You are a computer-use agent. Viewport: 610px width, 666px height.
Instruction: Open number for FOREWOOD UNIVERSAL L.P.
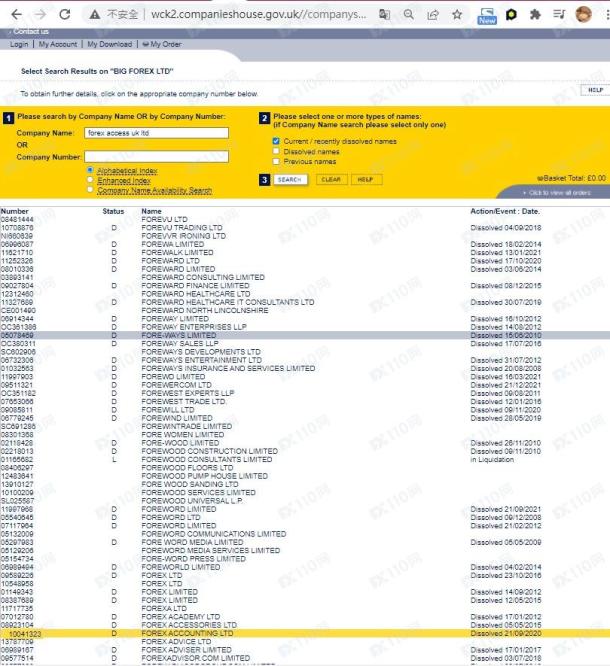click(17, 501)
